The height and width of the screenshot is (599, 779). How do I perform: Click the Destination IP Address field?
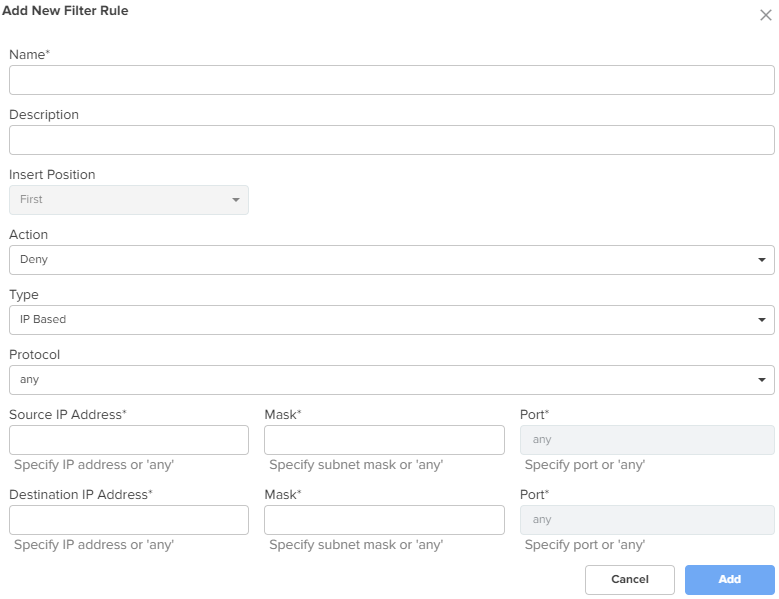click(x=129, y=520)
